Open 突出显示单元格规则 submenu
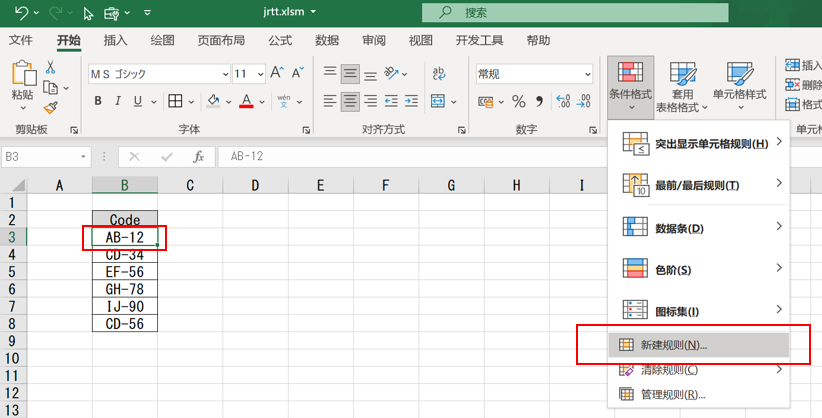This screenshot has width=822, height=418. pos(698,143)
